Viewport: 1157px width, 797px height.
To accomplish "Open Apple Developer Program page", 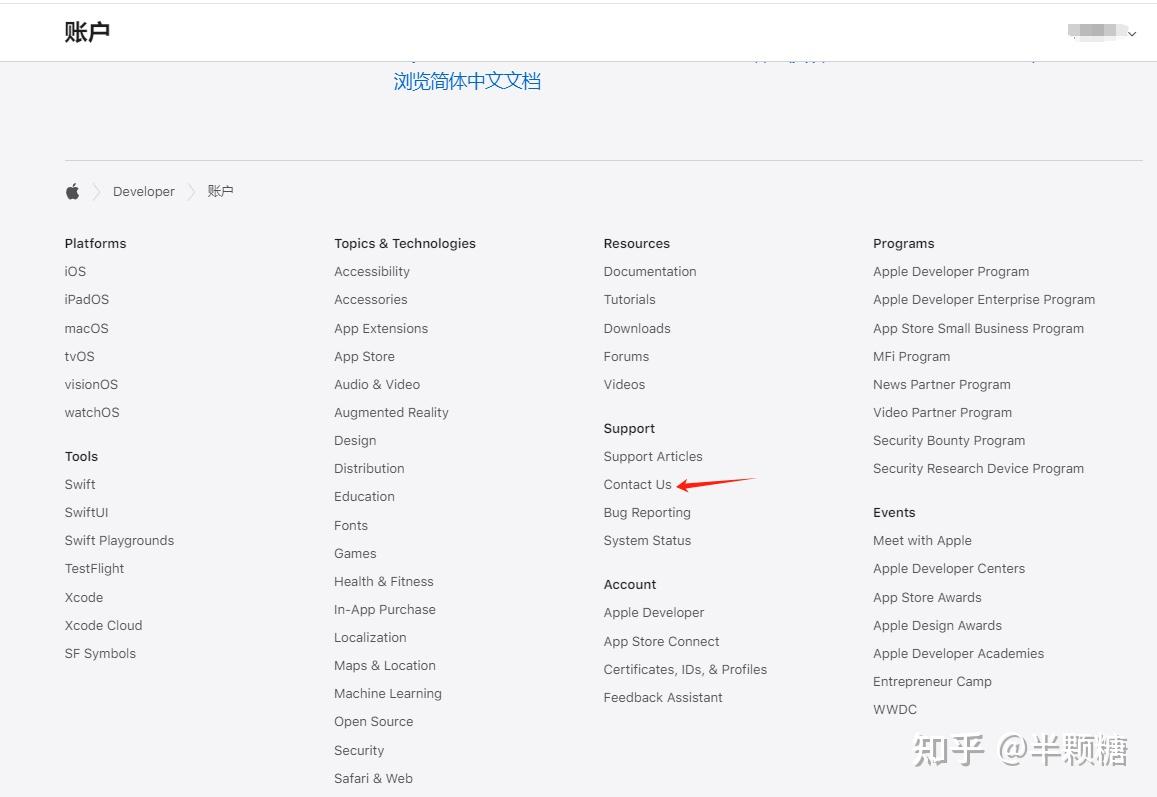I will (x=950, y=272).
